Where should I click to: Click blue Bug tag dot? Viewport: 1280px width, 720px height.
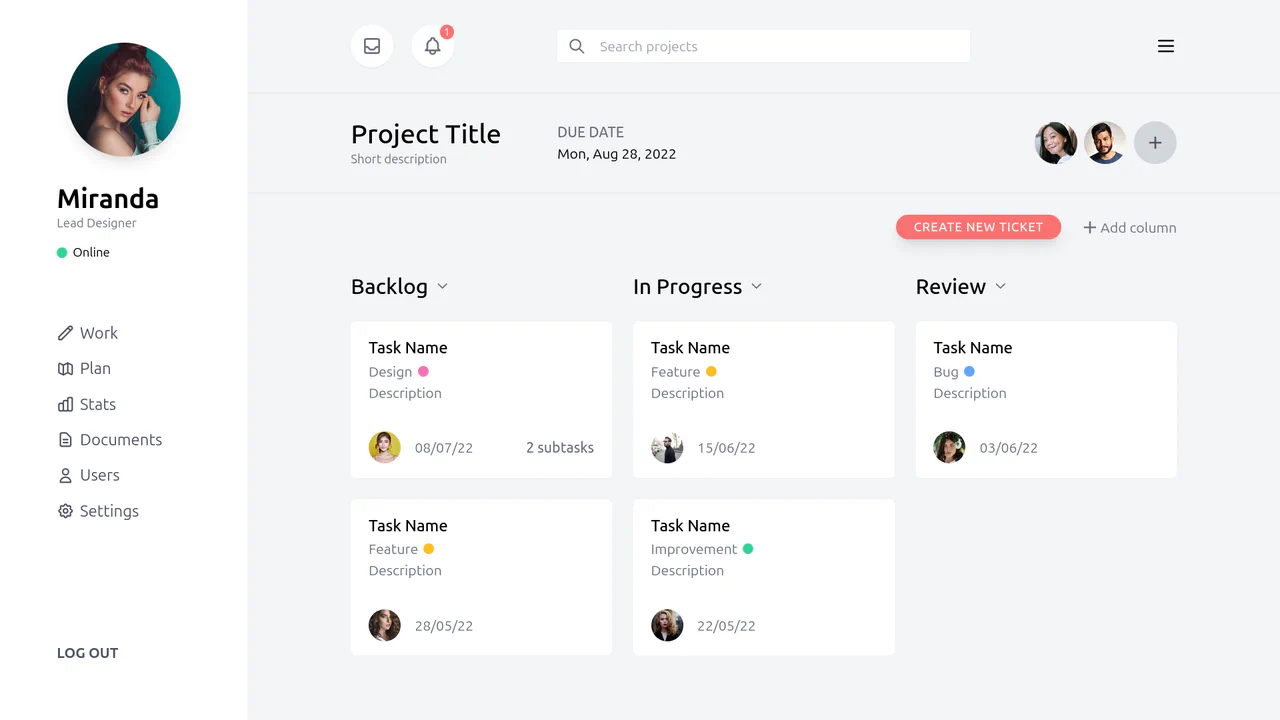click(x=969, y=371)
